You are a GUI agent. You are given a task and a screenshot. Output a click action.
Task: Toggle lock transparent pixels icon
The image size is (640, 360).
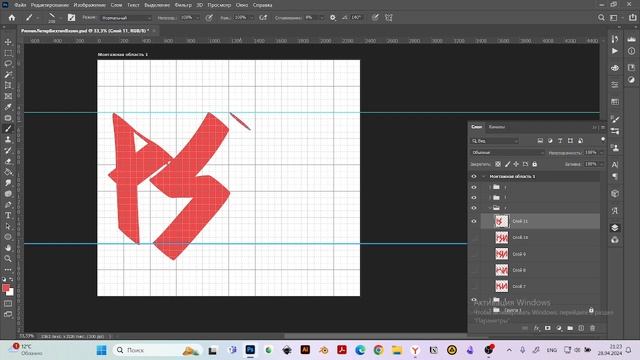[x=498, y=164]
